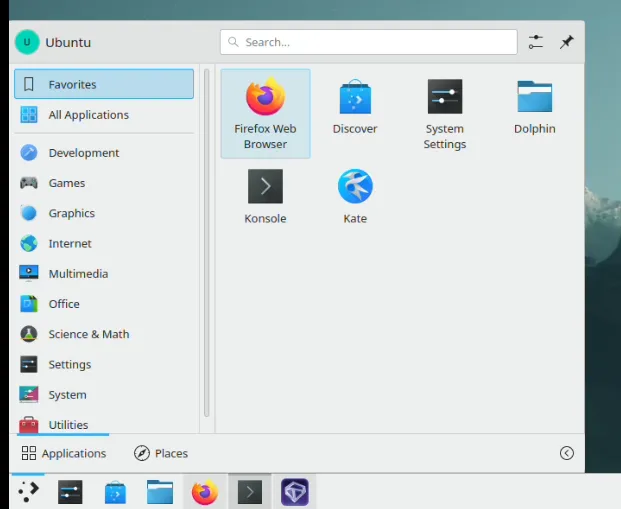Select the Favorites category
Viewport: 621px width, 509px height.
(x=104, y=84)
